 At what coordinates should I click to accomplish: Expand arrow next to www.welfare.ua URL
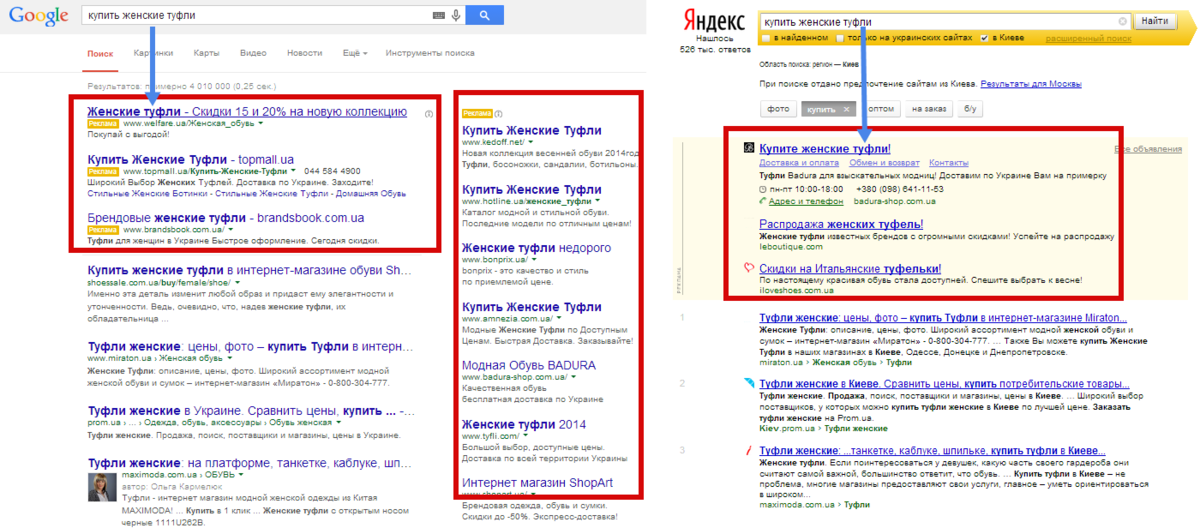[x=260, y=125]
